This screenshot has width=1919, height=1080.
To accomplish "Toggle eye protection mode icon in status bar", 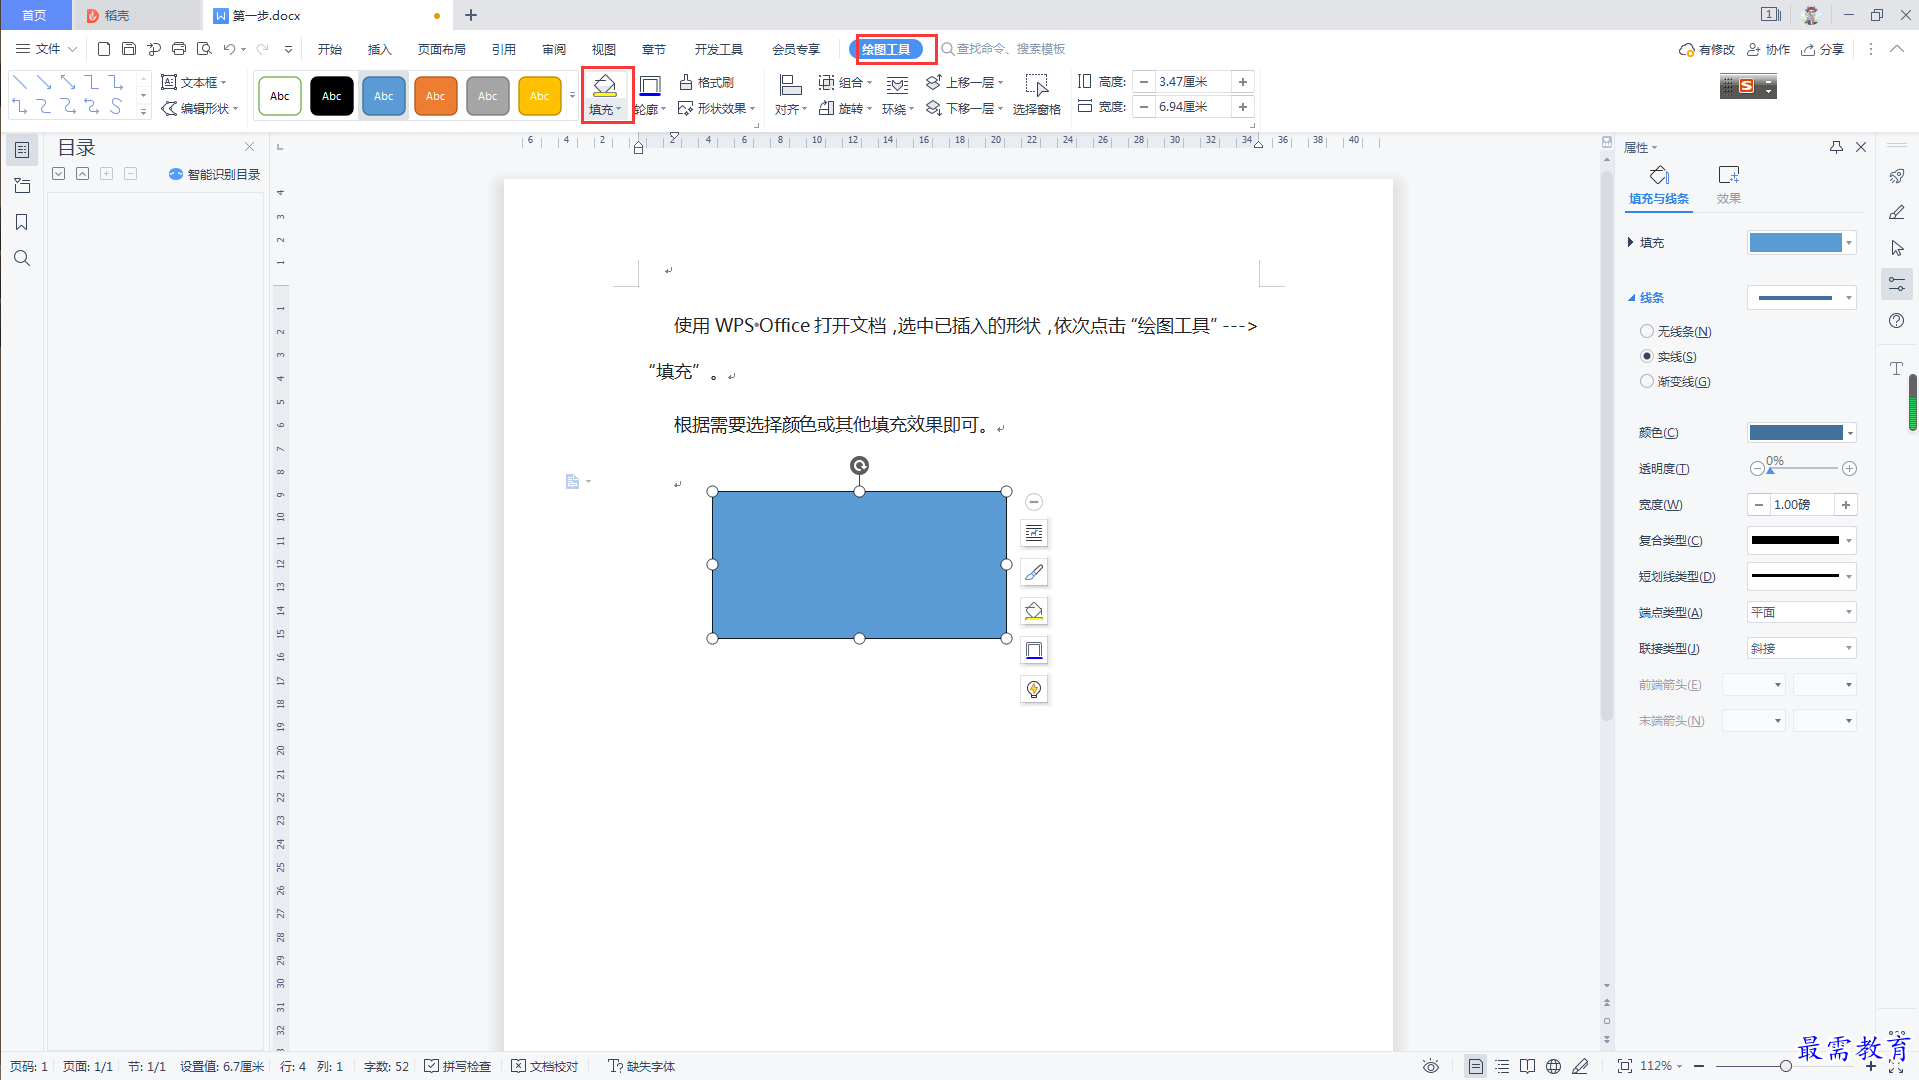I will 1431,1066.
